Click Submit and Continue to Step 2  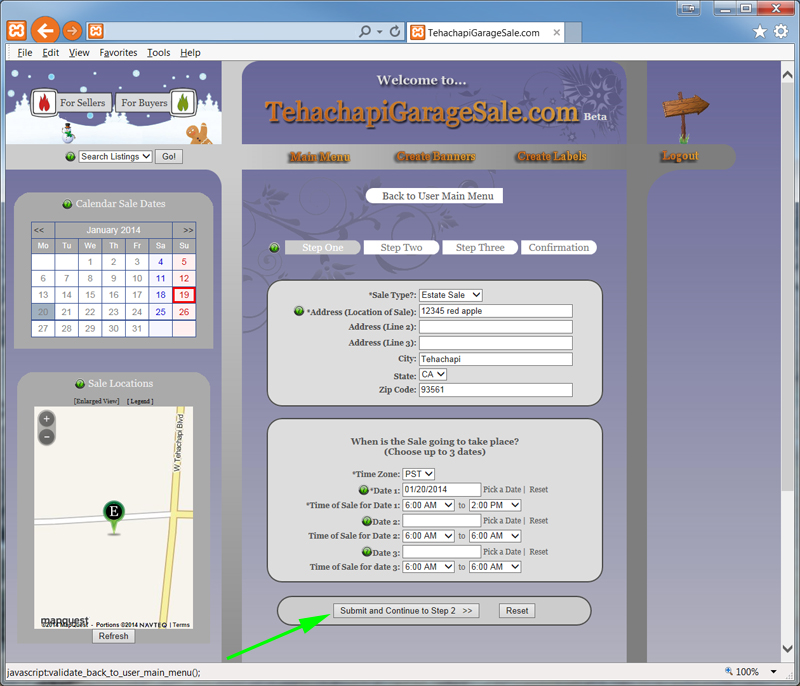tap(406, 611)
